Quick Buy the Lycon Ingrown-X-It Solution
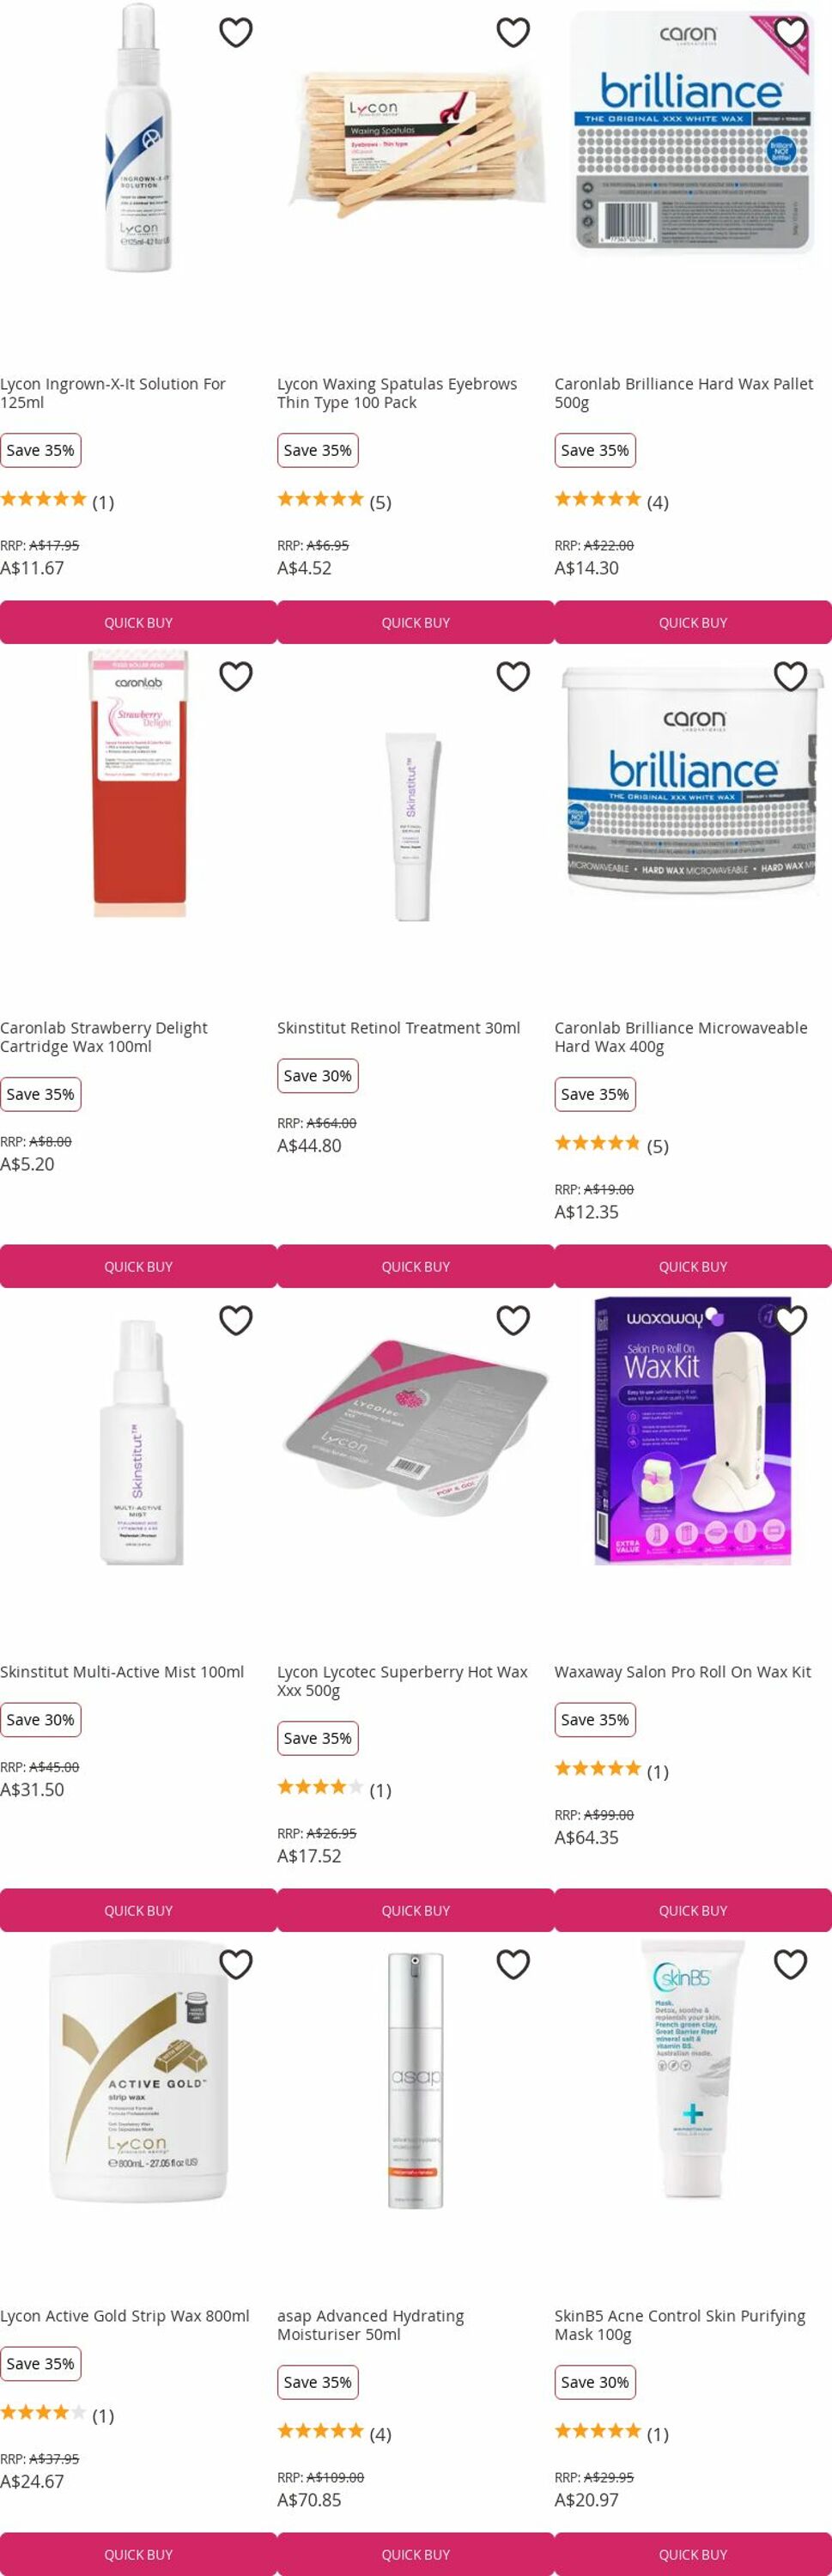832x2576 pixels. pyautogui.click(x=138, y=622)
